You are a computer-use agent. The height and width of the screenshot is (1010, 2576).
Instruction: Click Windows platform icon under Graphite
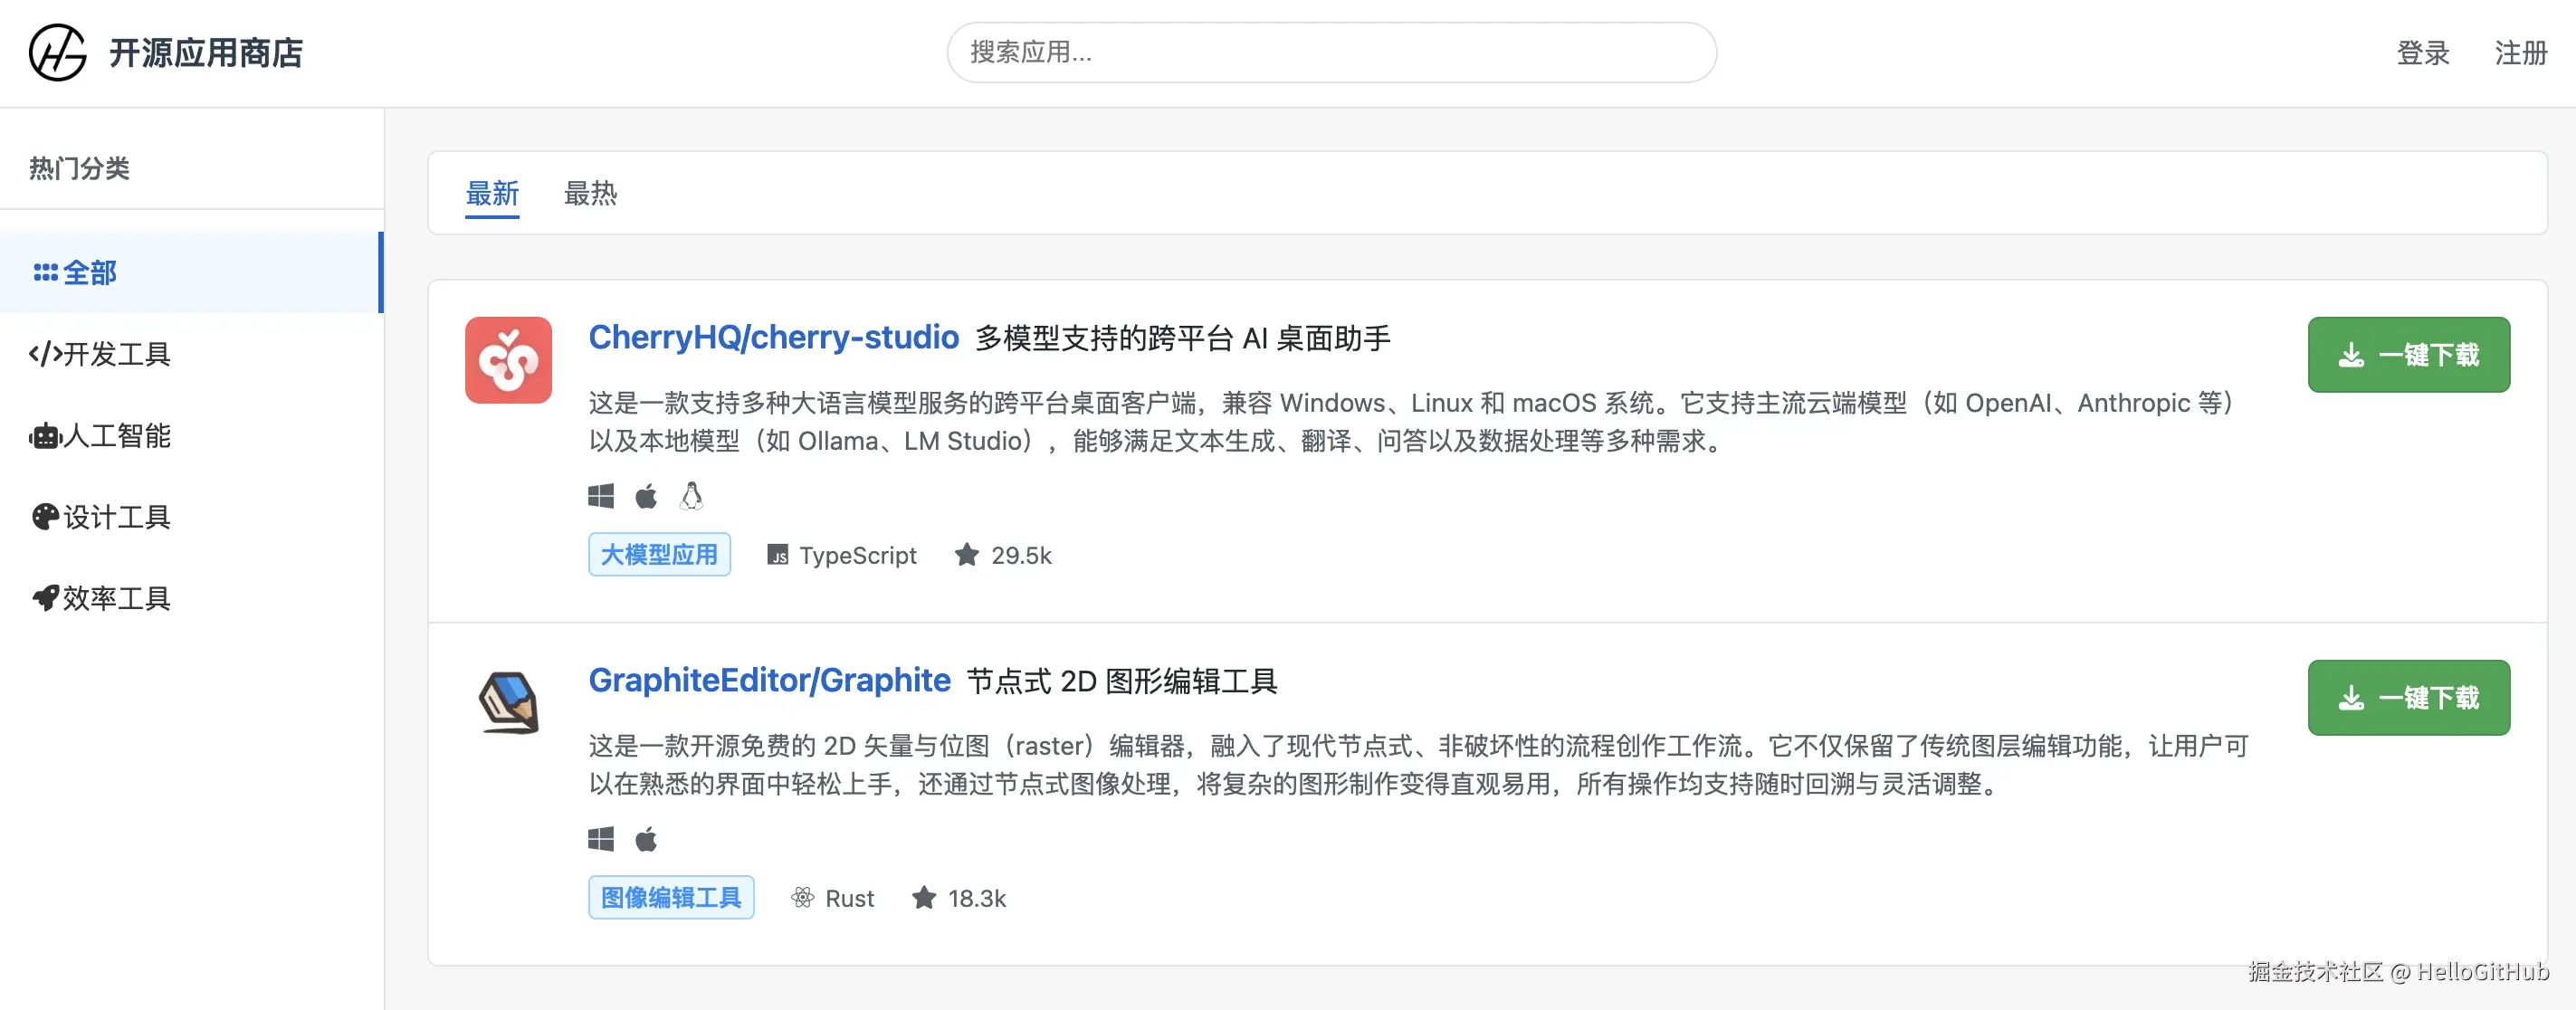click(x=601, y=839)
